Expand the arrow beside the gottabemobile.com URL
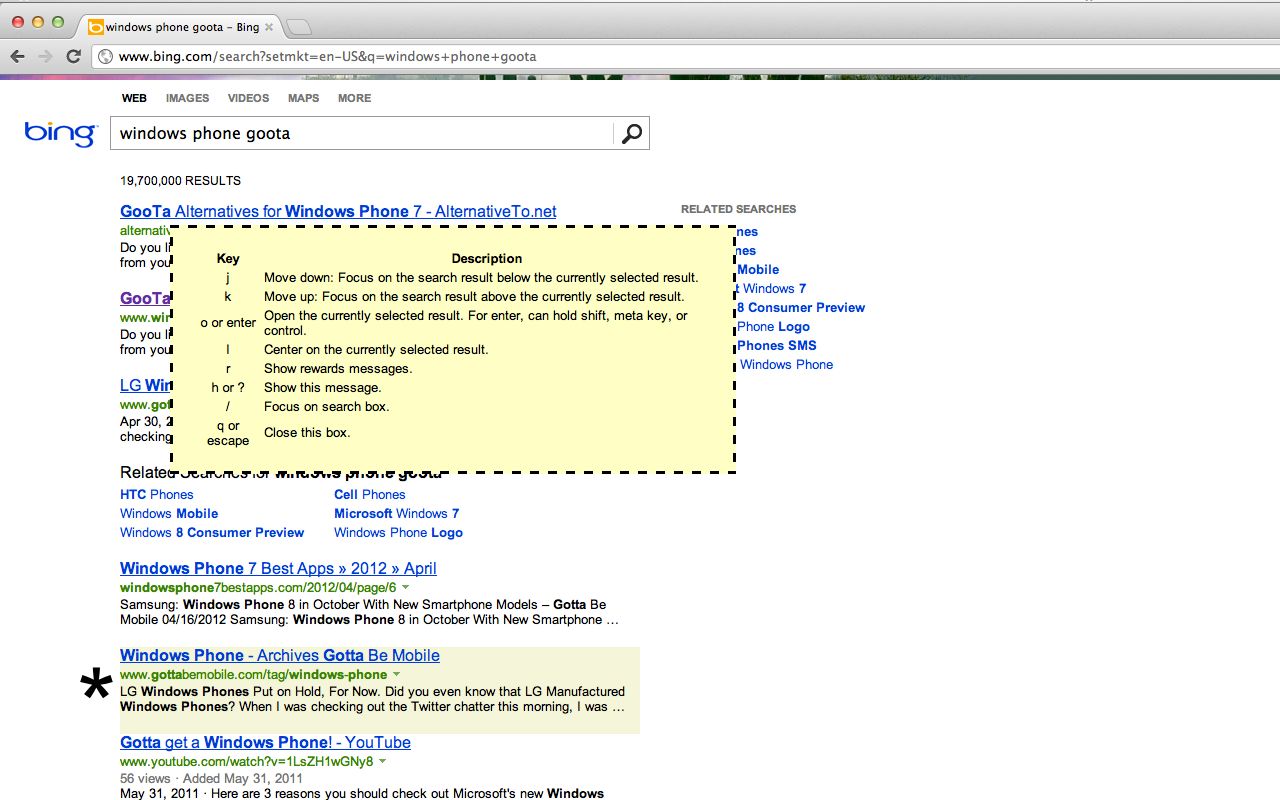Viewport: 1280px width, 800px height. [x=396, y=675]
